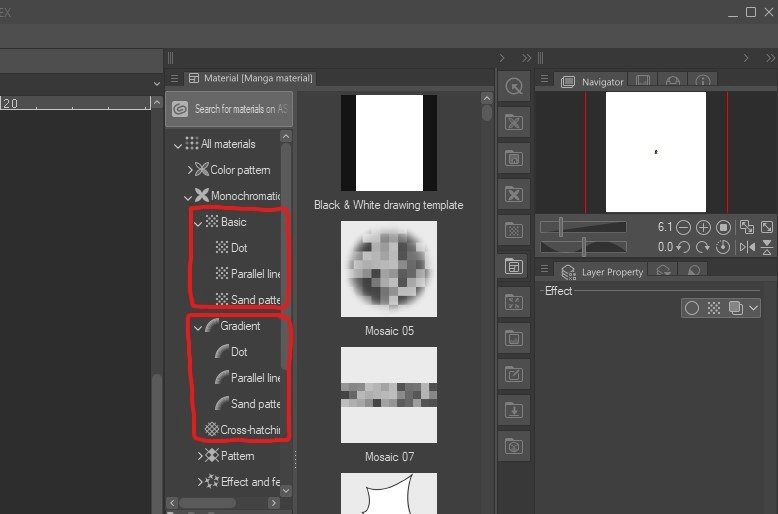
Task: Click the Navigator canvas preview
Action: (656, 152)
